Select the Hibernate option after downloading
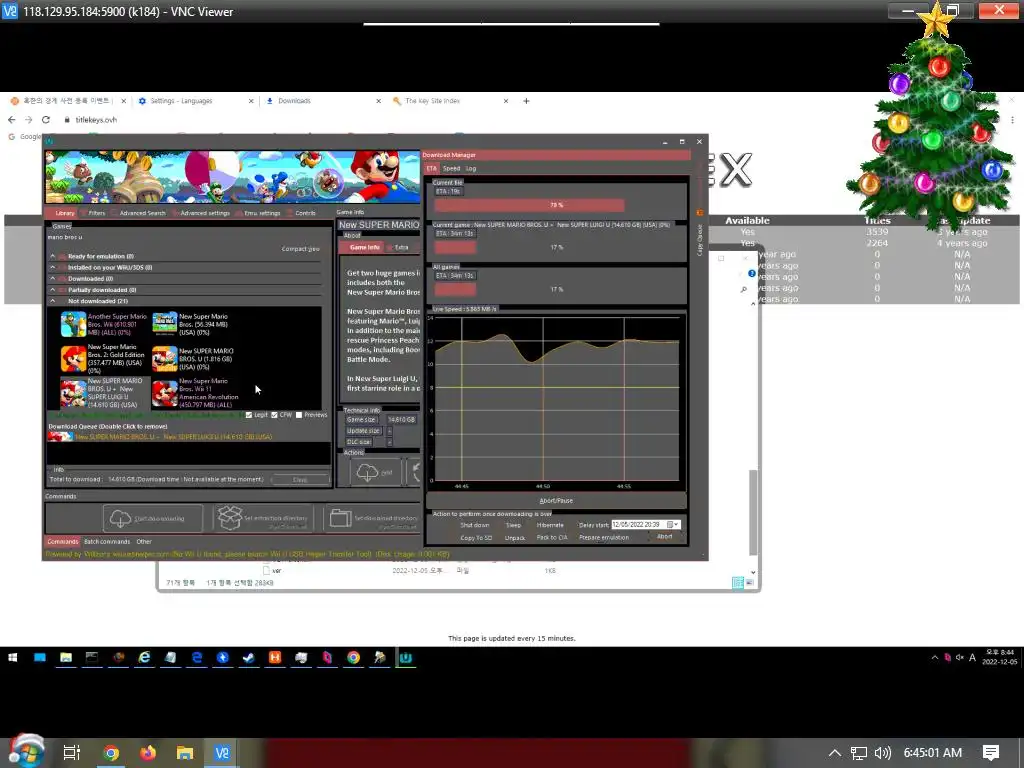Image resolution: width=1024 pixels, height=768 pixels. coord(550,525)
